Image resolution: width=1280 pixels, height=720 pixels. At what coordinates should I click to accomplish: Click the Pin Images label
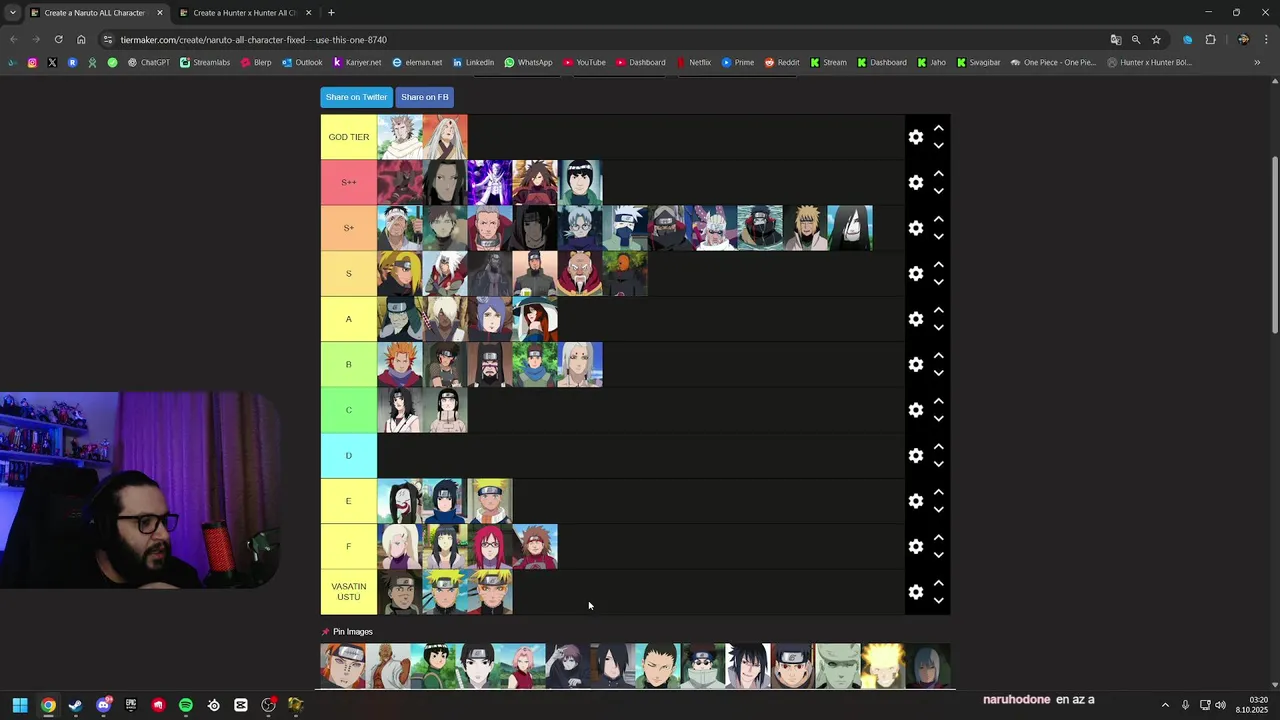pyautogui.click(x=352, y=632)
